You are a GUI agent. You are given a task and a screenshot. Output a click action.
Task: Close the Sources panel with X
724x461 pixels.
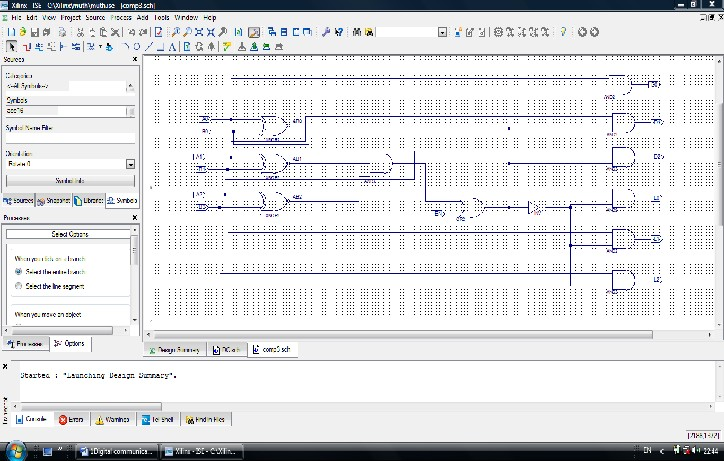pyautogui.click(x=135, y=59)
